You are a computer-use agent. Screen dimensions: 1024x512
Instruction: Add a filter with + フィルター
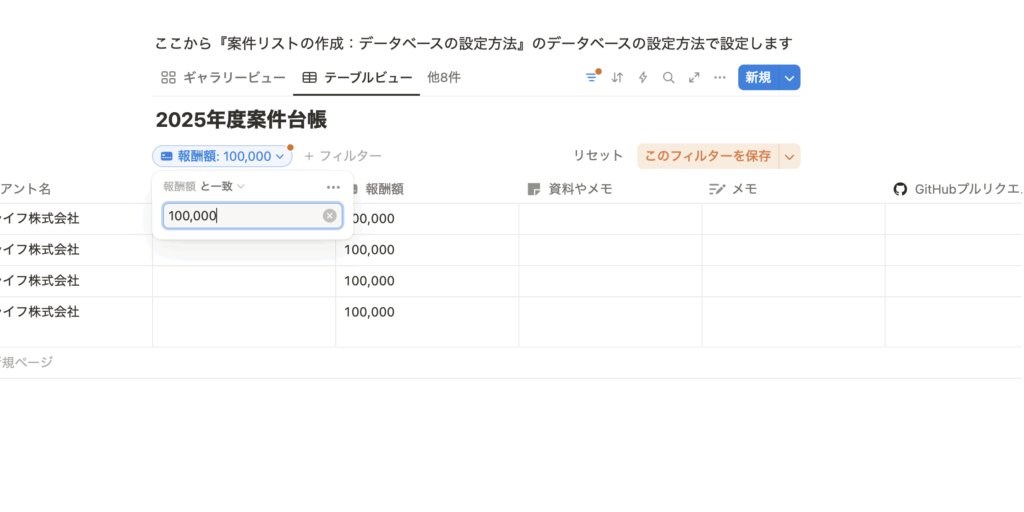point(342,156)
